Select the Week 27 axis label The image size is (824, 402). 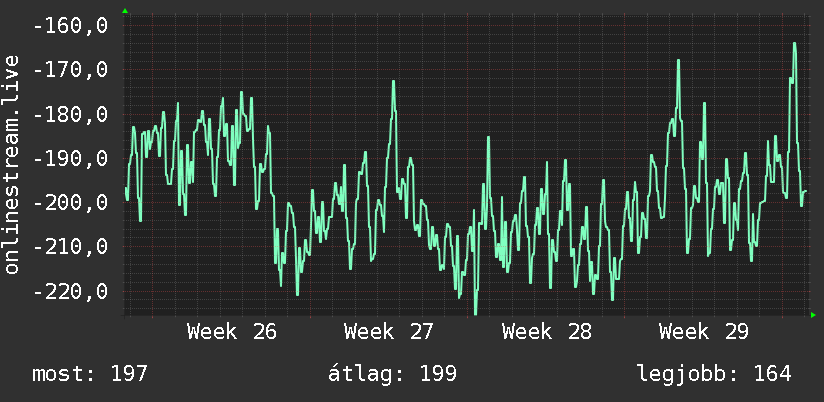click(389, 332)
